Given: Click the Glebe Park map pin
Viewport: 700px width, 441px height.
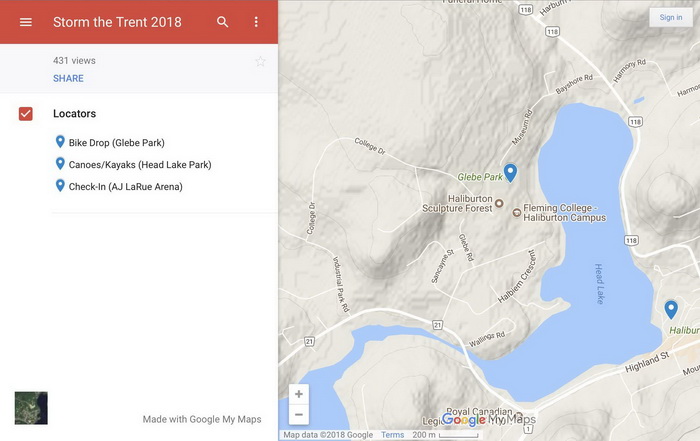Looking at the screenshot, I should [510, 173].
